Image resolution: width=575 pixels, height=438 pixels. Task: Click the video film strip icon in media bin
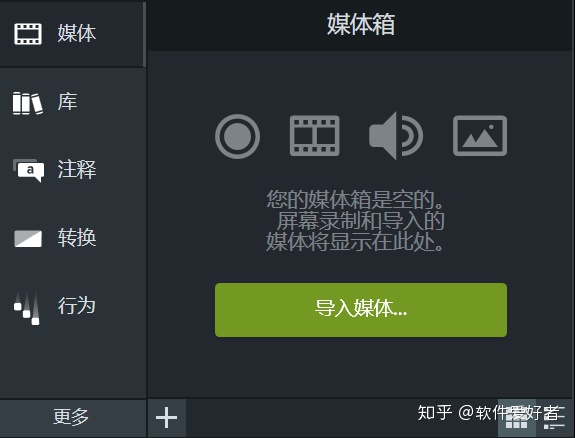tap(314, 136)
